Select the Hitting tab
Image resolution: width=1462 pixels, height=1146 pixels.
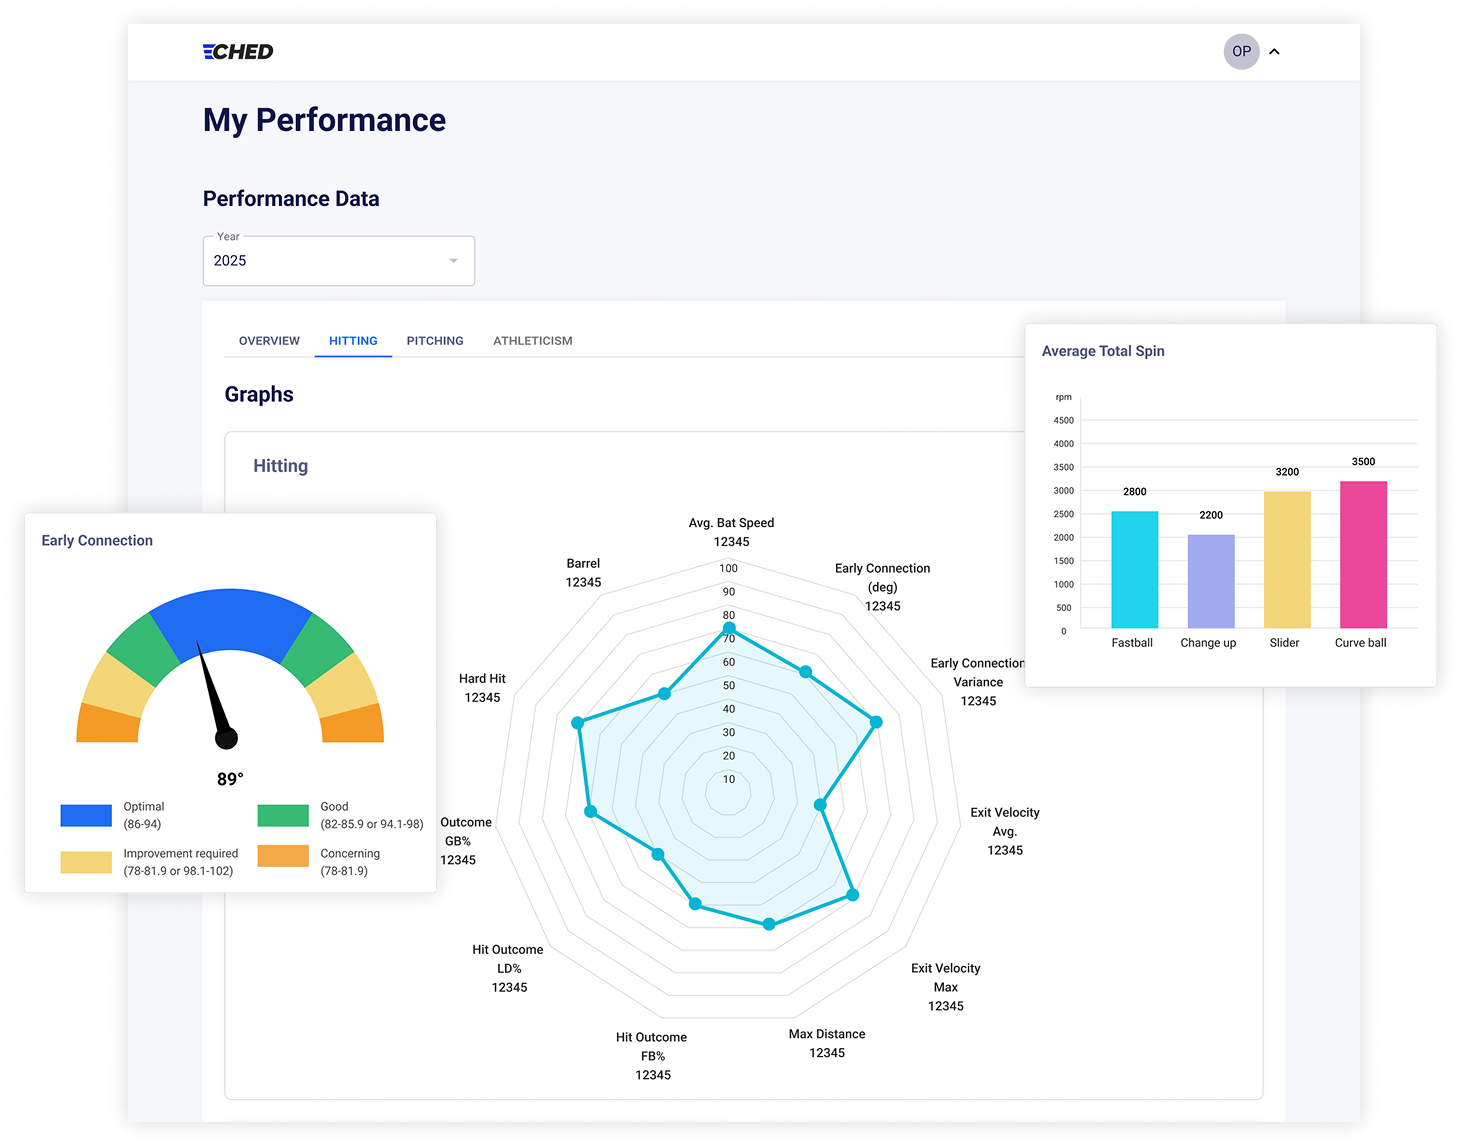coord(353,341)
